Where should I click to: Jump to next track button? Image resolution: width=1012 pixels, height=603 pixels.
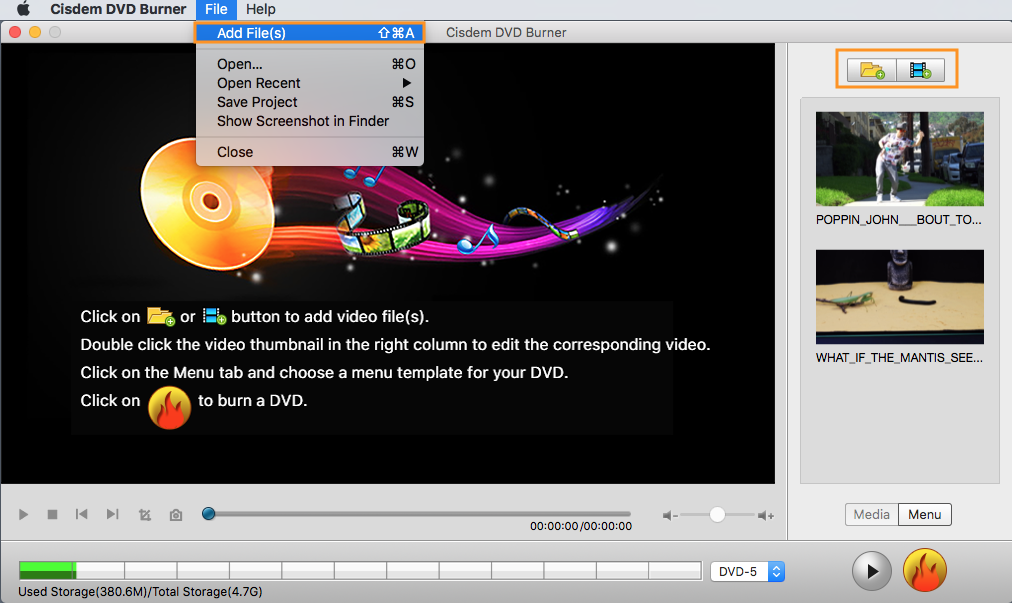click(112, 515)
